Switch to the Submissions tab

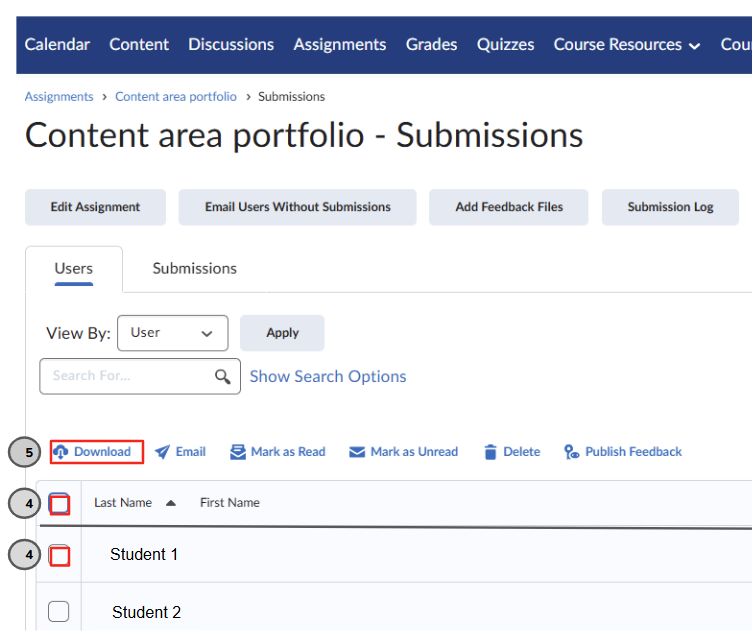click(x=195, y=269)
